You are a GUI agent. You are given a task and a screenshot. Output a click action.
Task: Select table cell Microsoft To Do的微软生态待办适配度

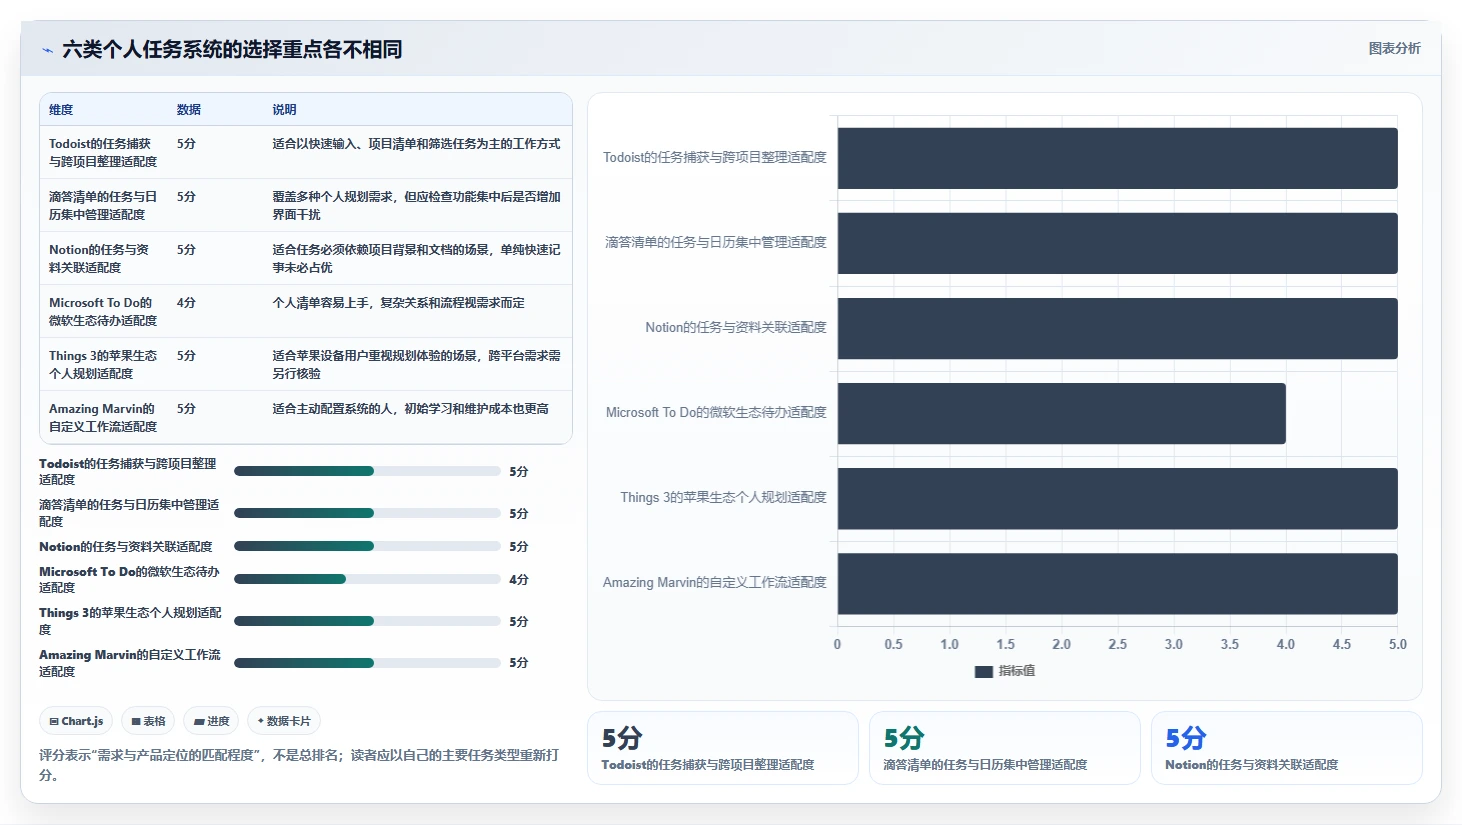pyautogui.click(x=103, y=311)
